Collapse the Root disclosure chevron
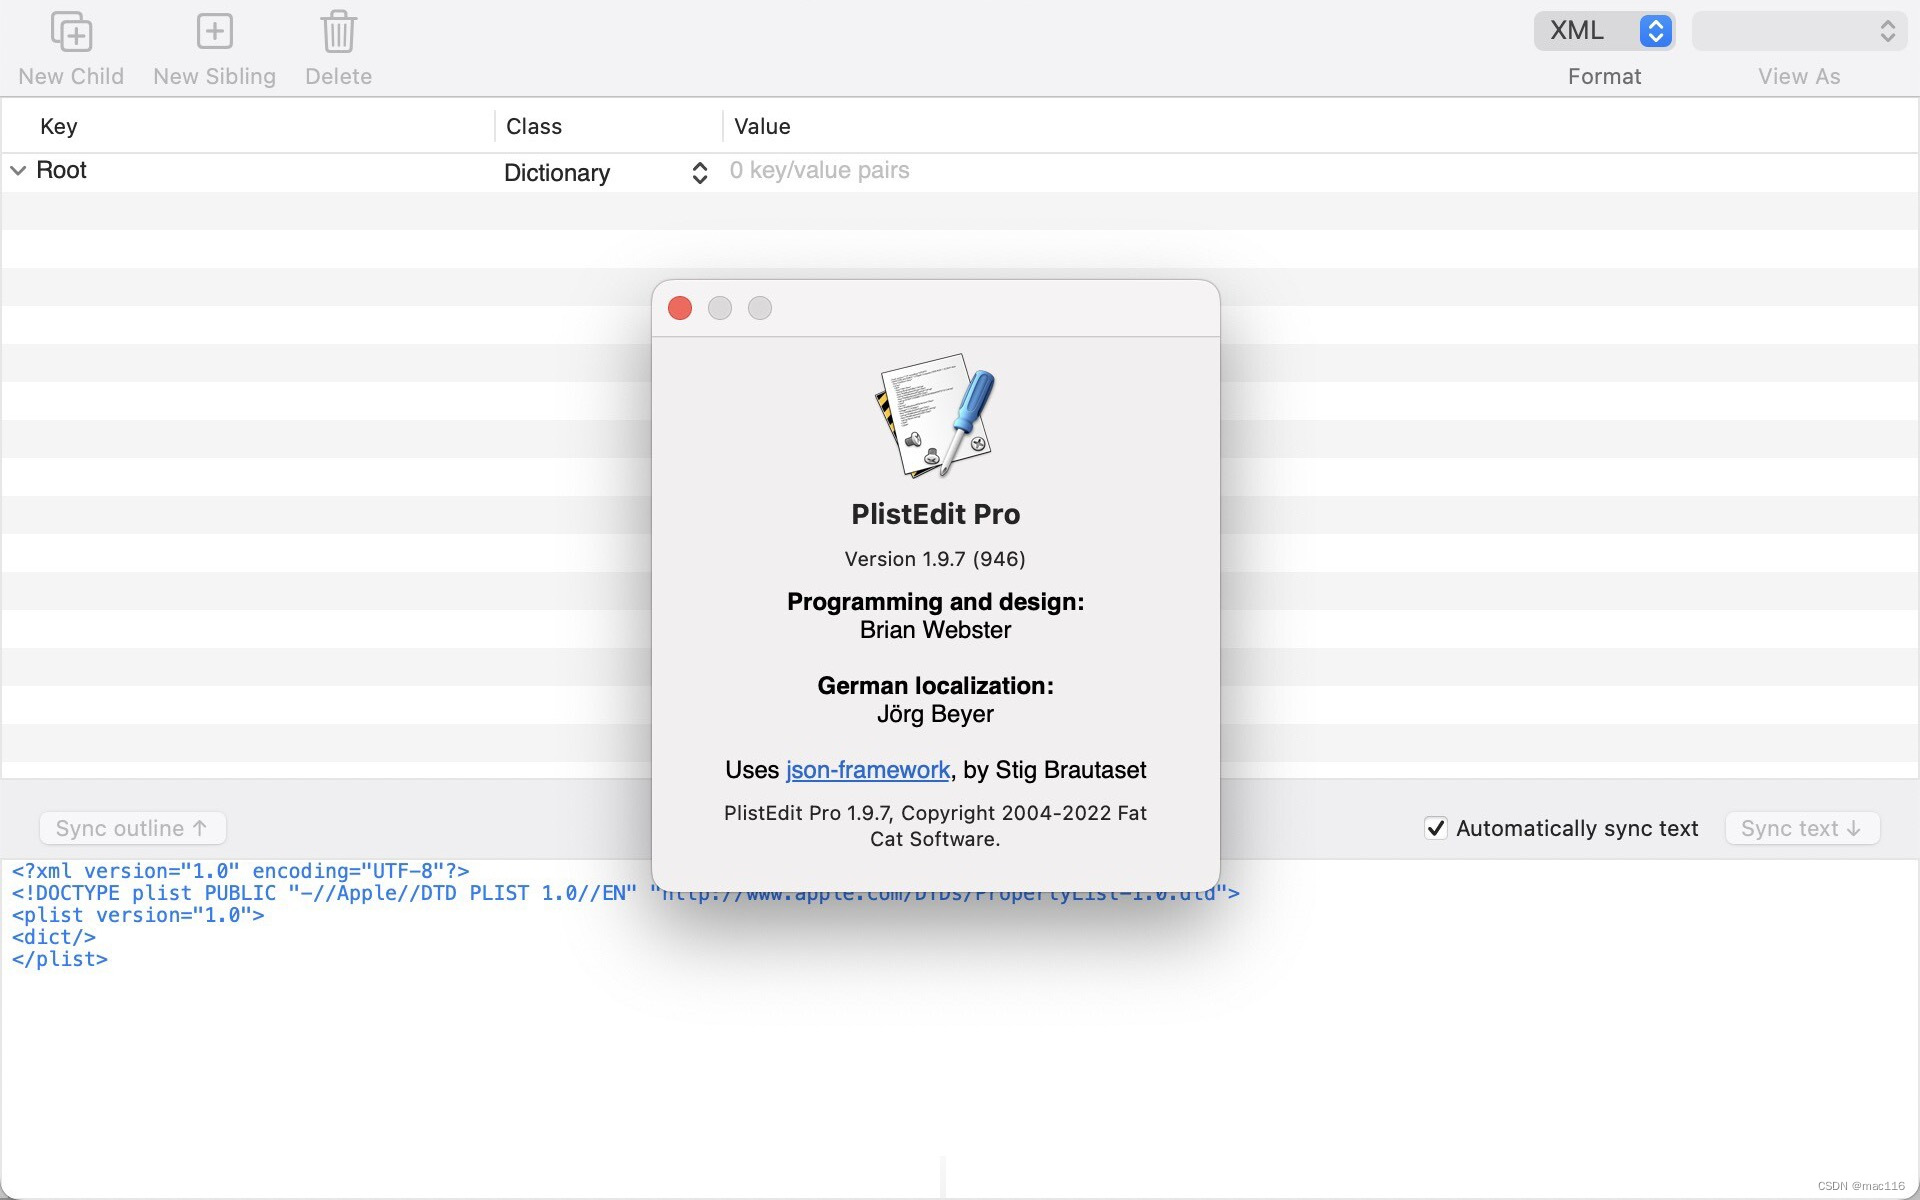 click(18, 171)
